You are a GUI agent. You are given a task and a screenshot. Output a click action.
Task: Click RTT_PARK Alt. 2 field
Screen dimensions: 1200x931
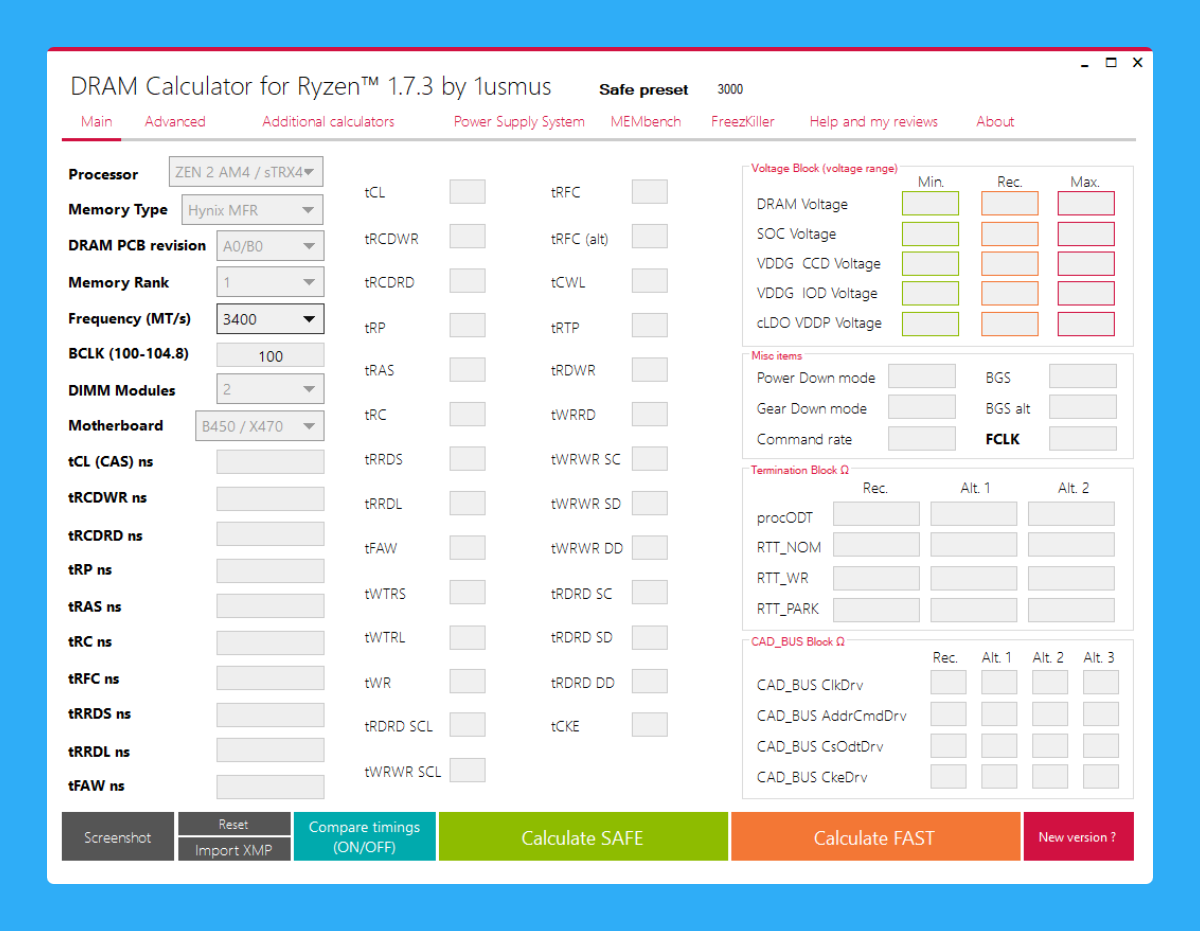tap(1071, 609)
